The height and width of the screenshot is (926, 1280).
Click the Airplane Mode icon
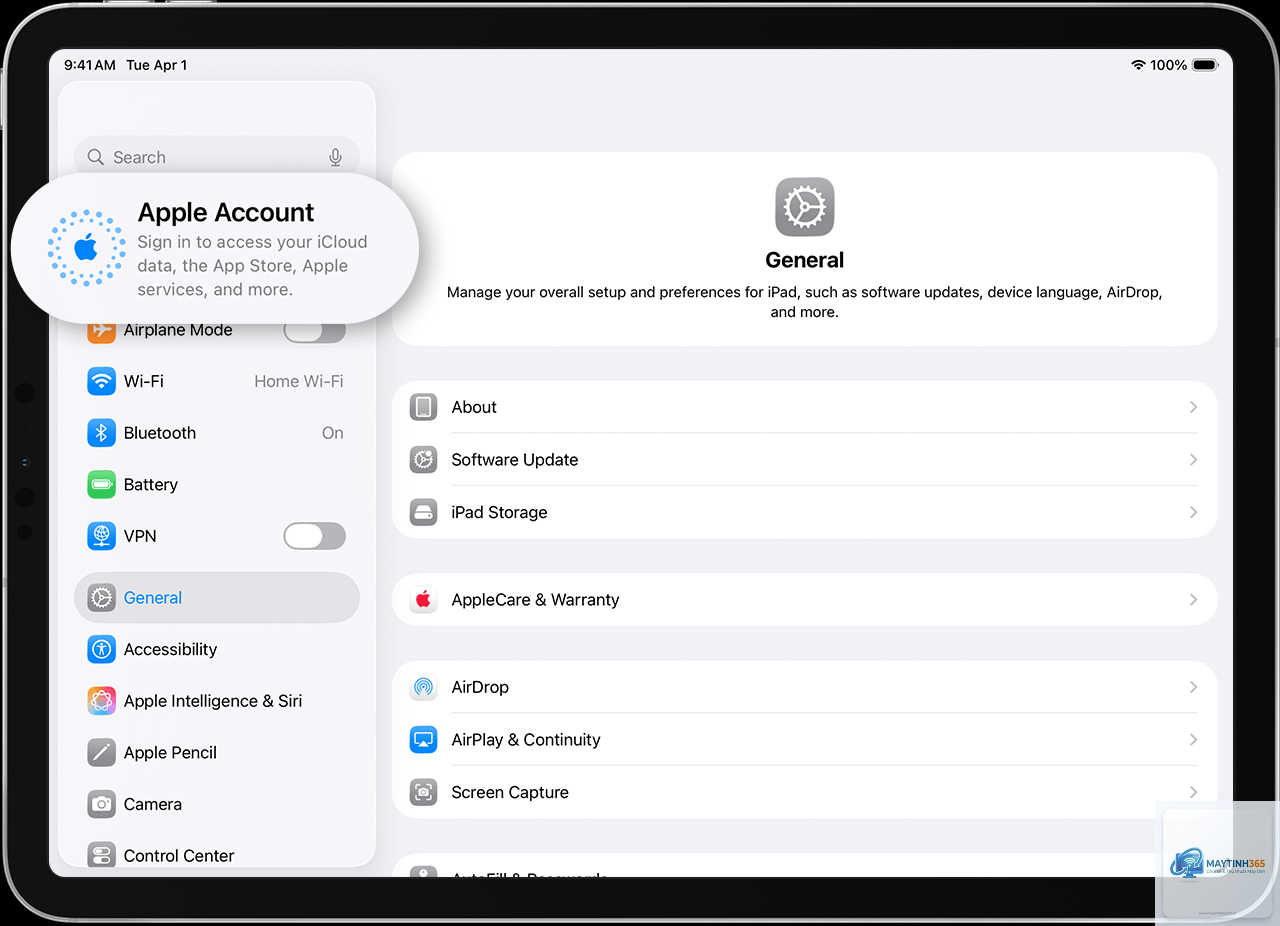click(x=101, y=330)
